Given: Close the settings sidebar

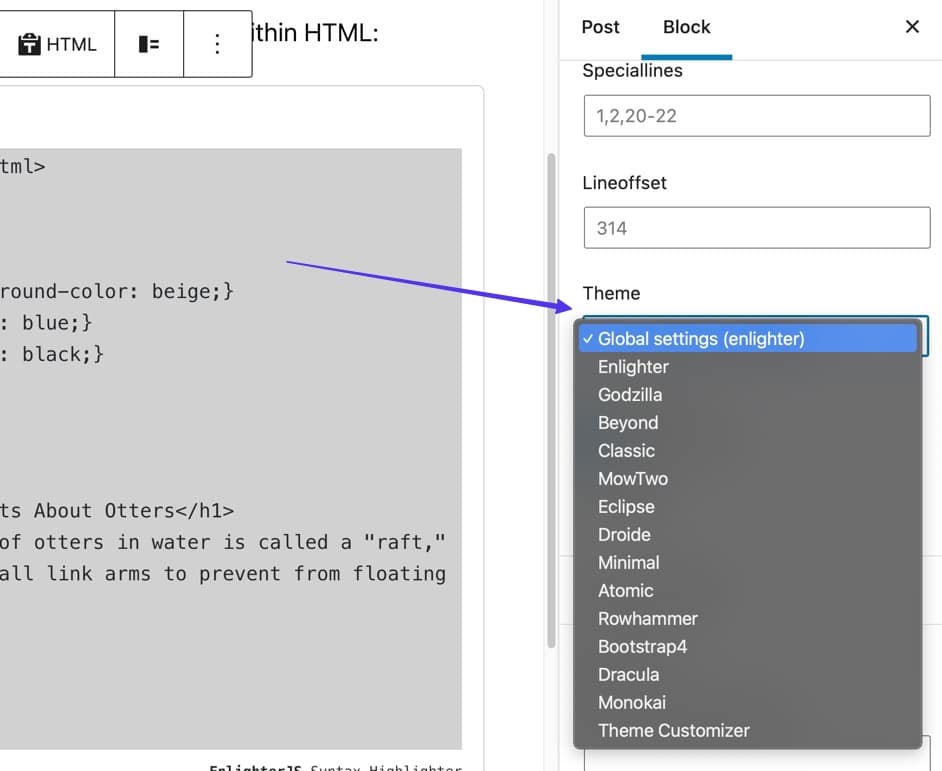Looking at the screenshot, I should tap(912, 27).
